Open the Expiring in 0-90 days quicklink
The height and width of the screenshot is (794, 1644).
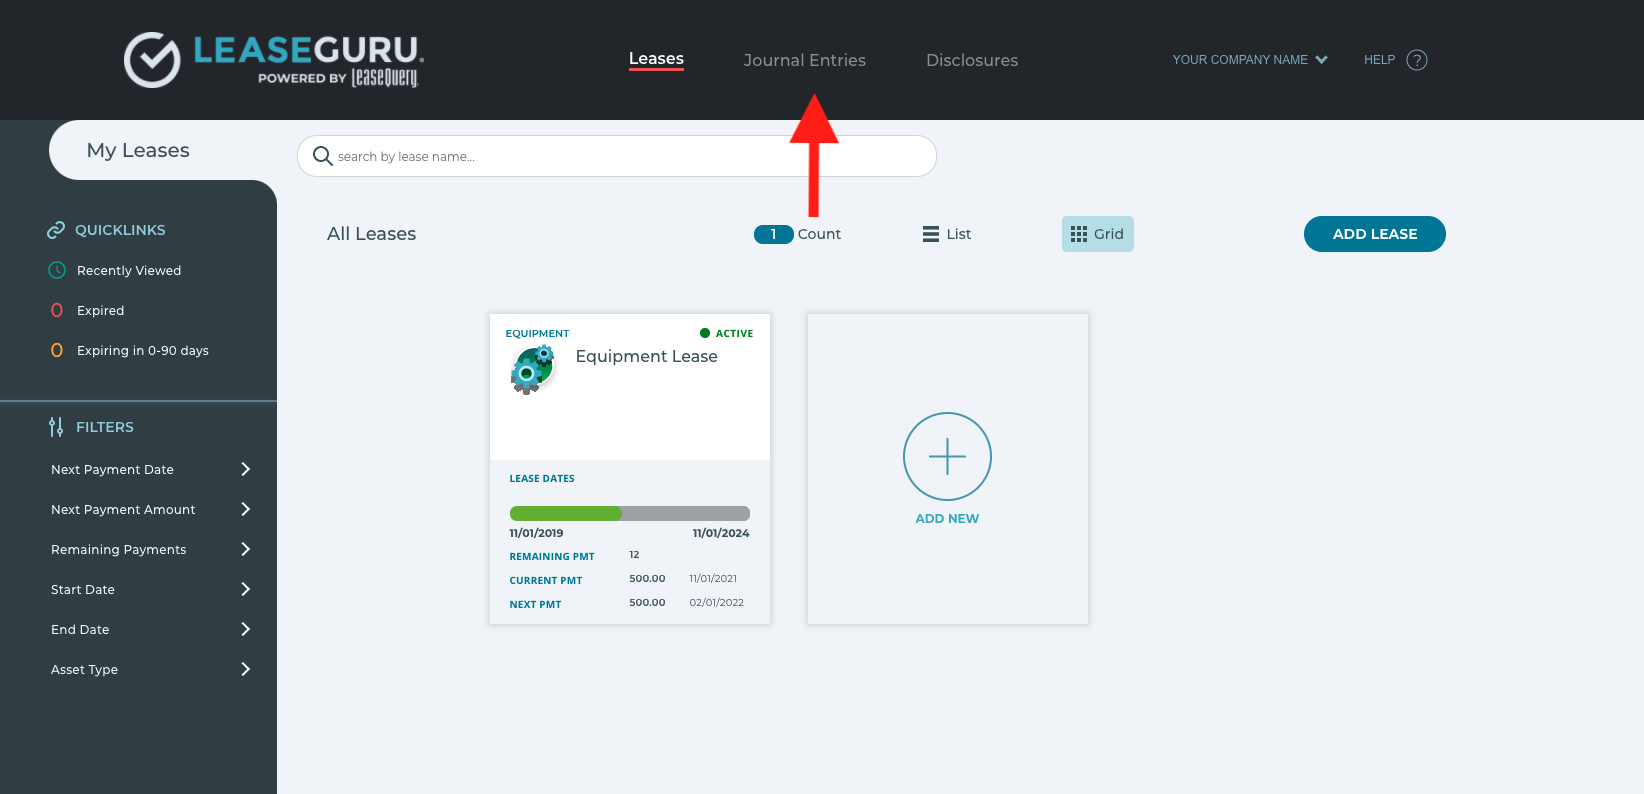point(142,350)
